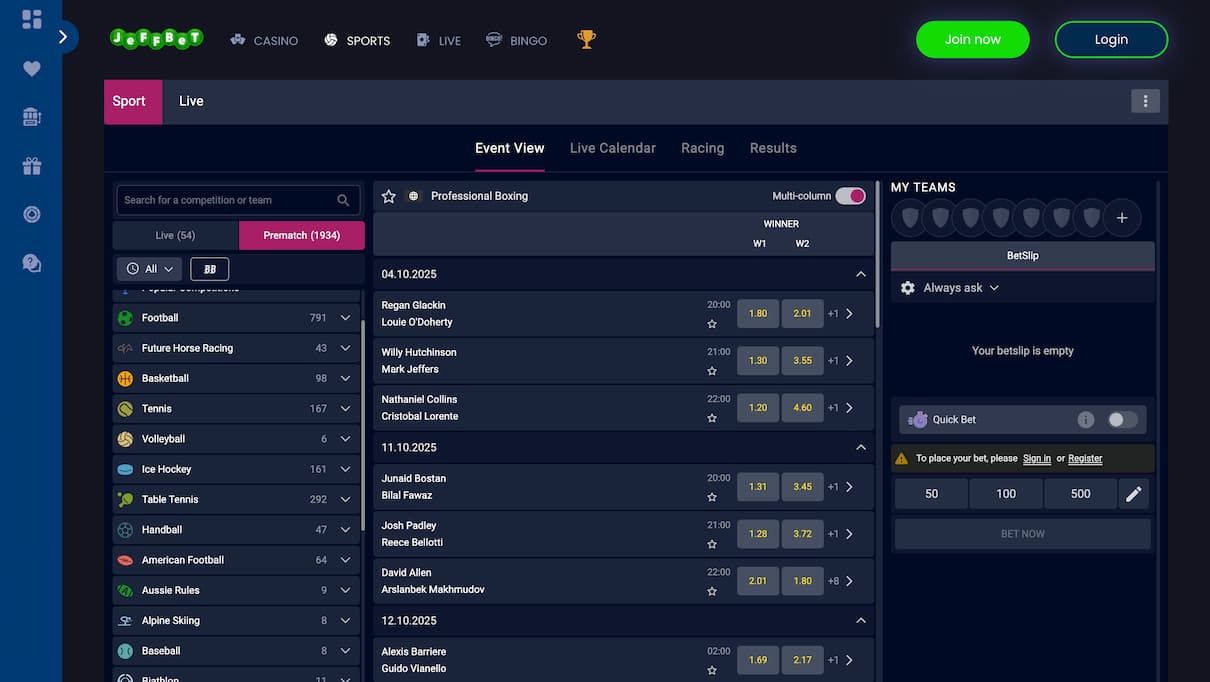Open the live chat support icon

pyautogui.click(x=32, y=263)
